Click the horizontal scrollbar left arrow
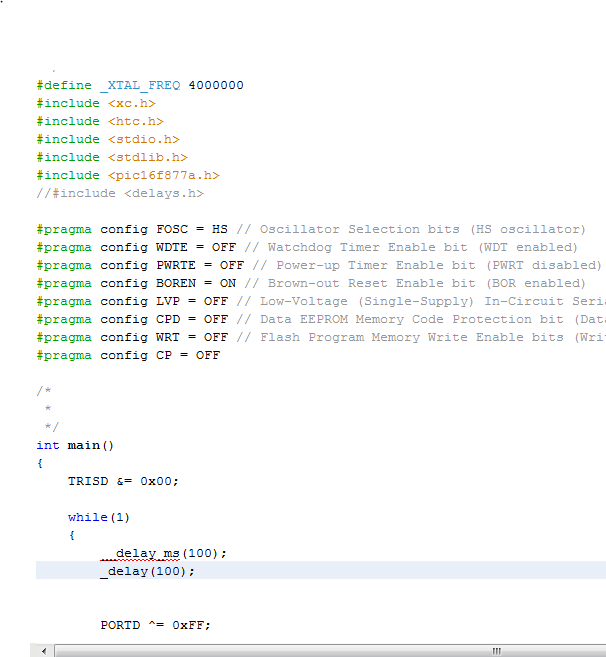This screenshot has width=606, height=657. tap(43, 650)
